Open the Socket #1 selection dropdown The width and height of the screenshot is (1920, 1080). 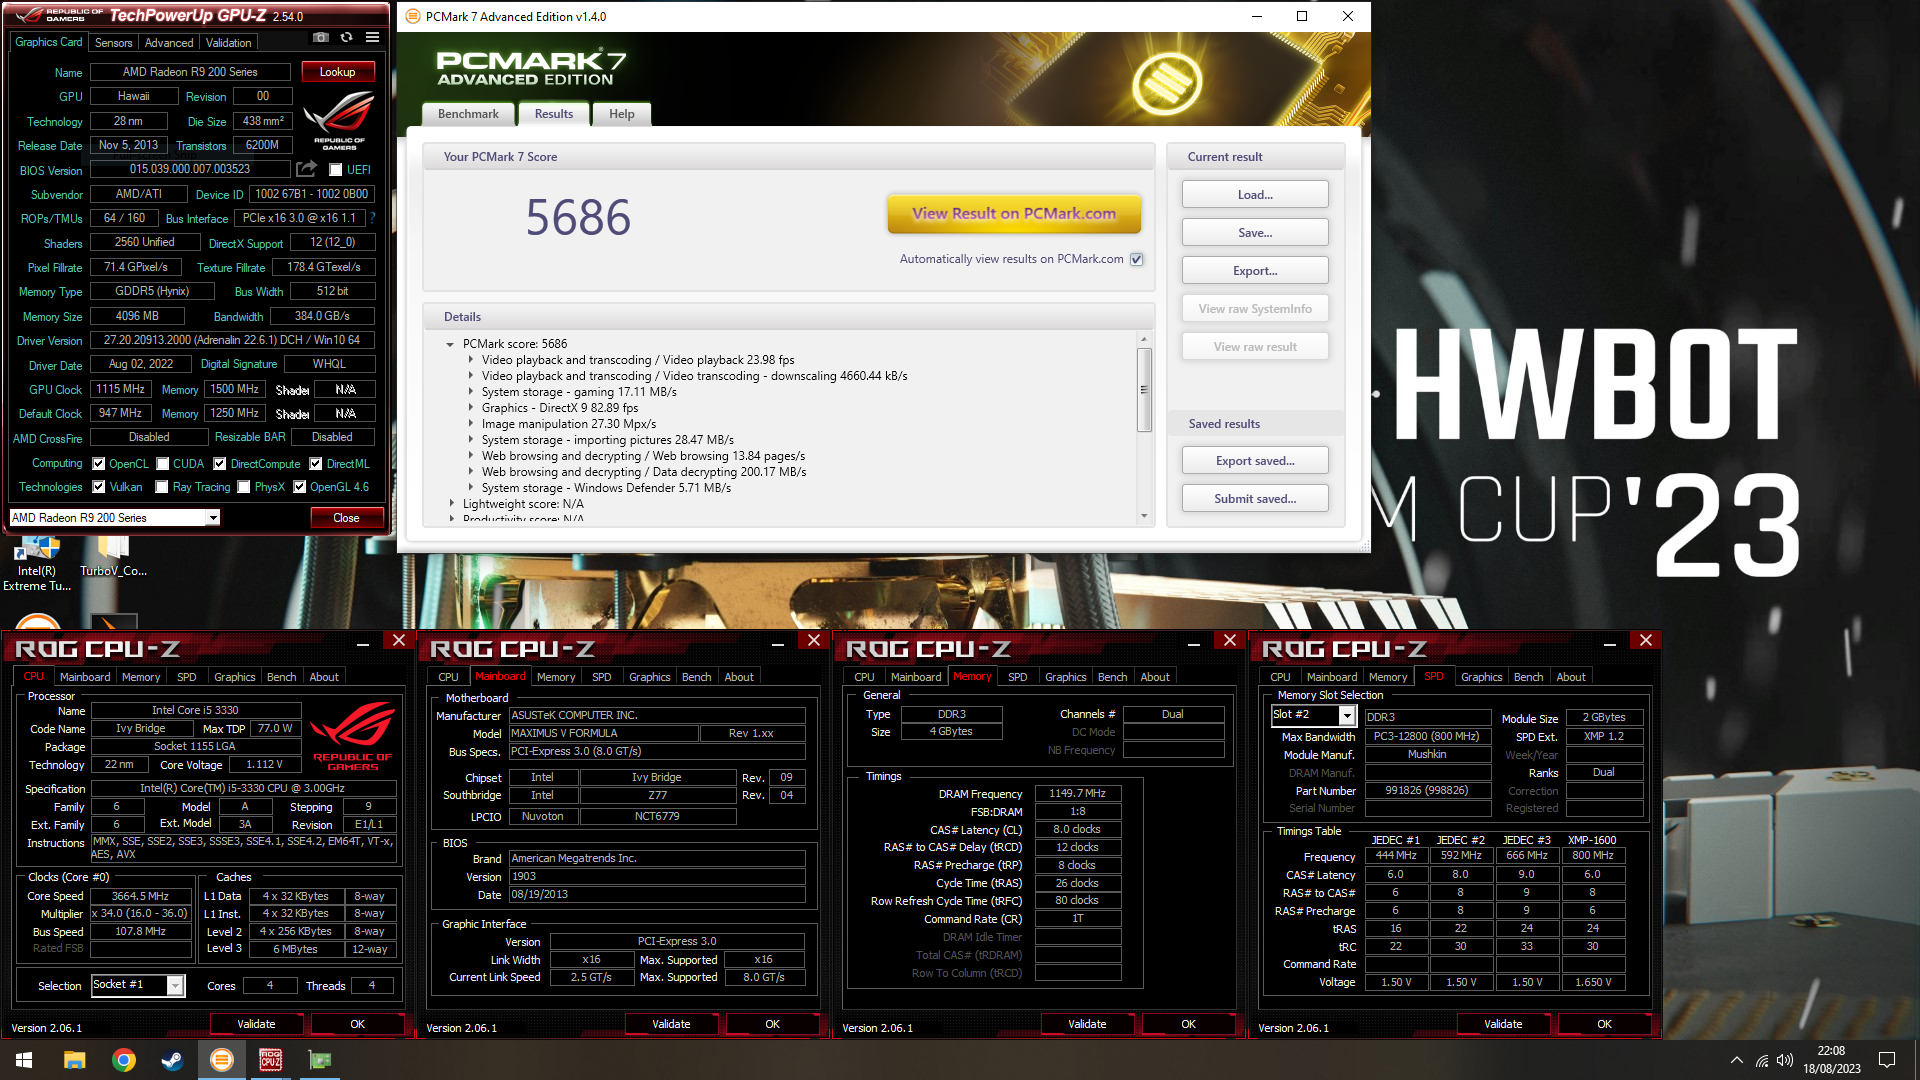[x=175, y=986]
